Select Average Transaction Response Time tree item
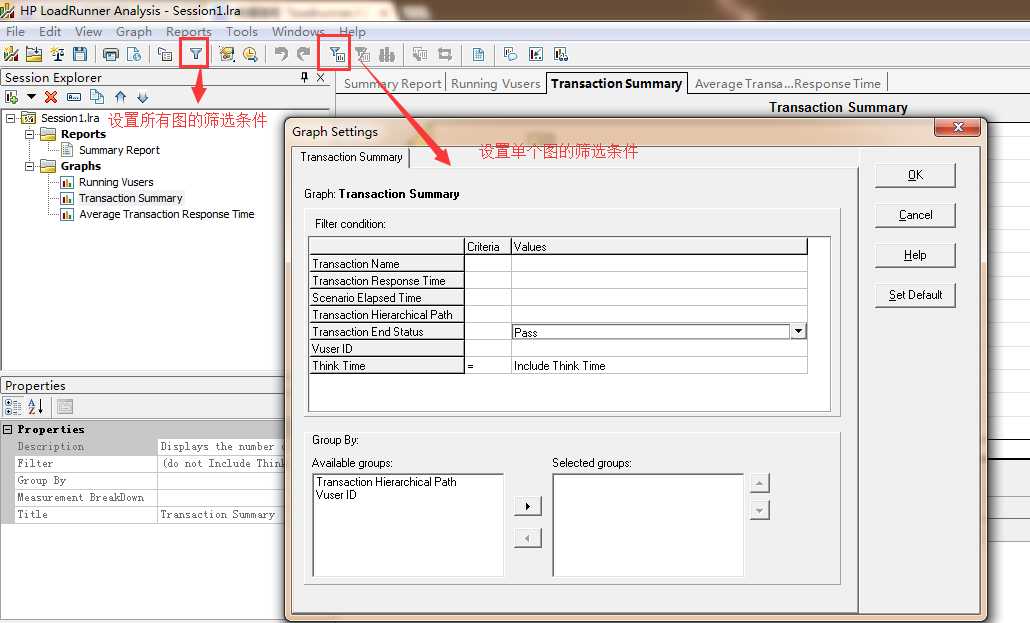1030x623 pixels. (x=166, y=214)
